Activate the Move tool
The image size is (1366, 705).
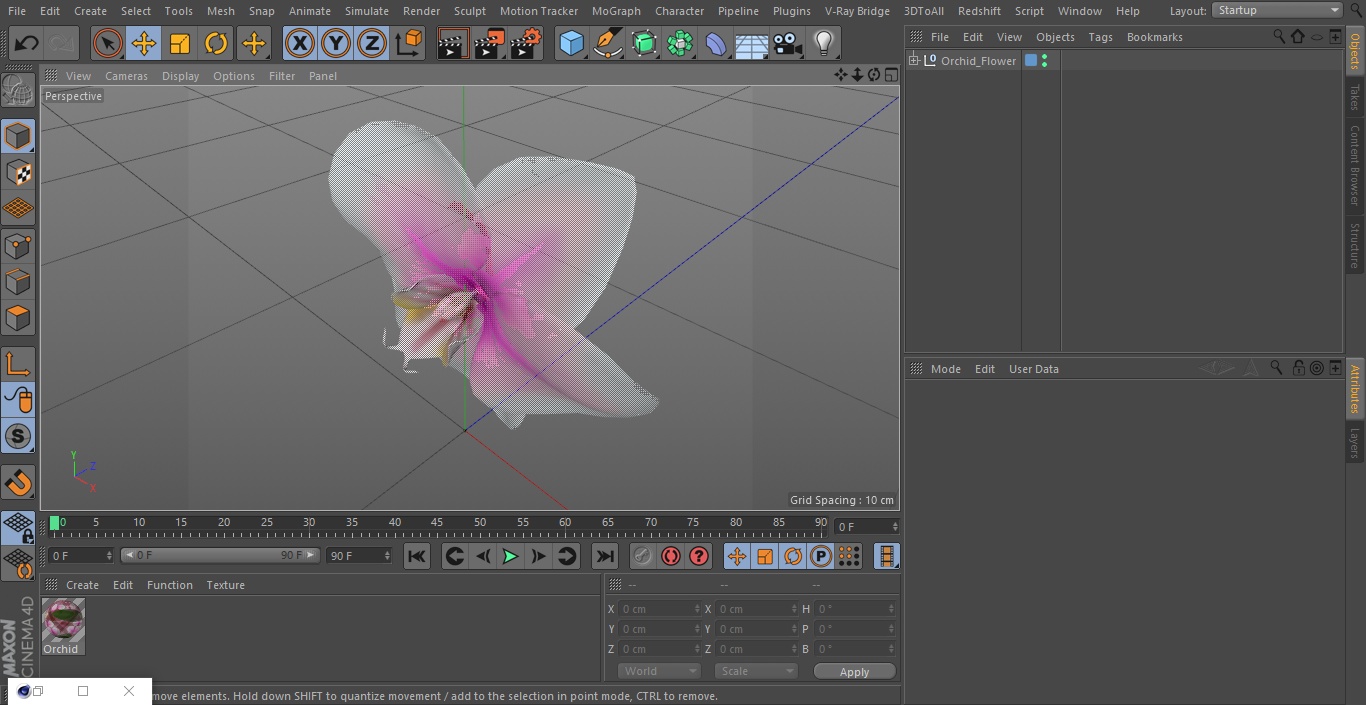tap(144, 43)
